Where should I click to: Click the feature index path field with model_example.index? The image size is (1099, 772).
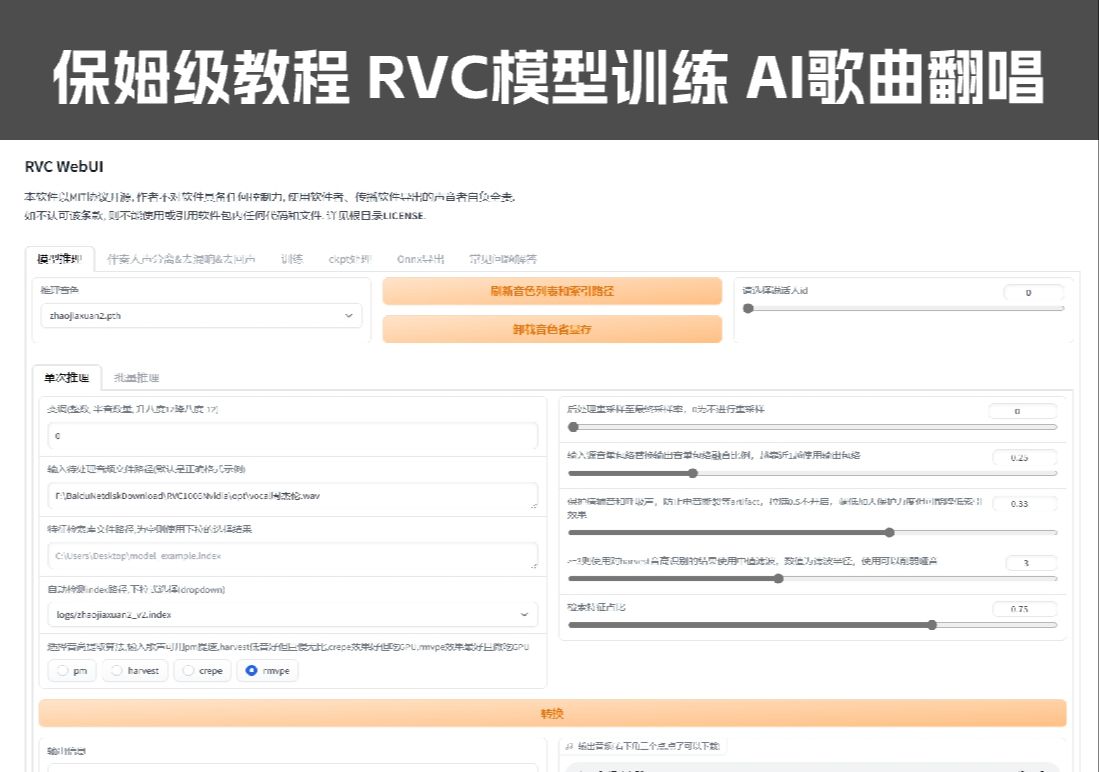(292, 555)
